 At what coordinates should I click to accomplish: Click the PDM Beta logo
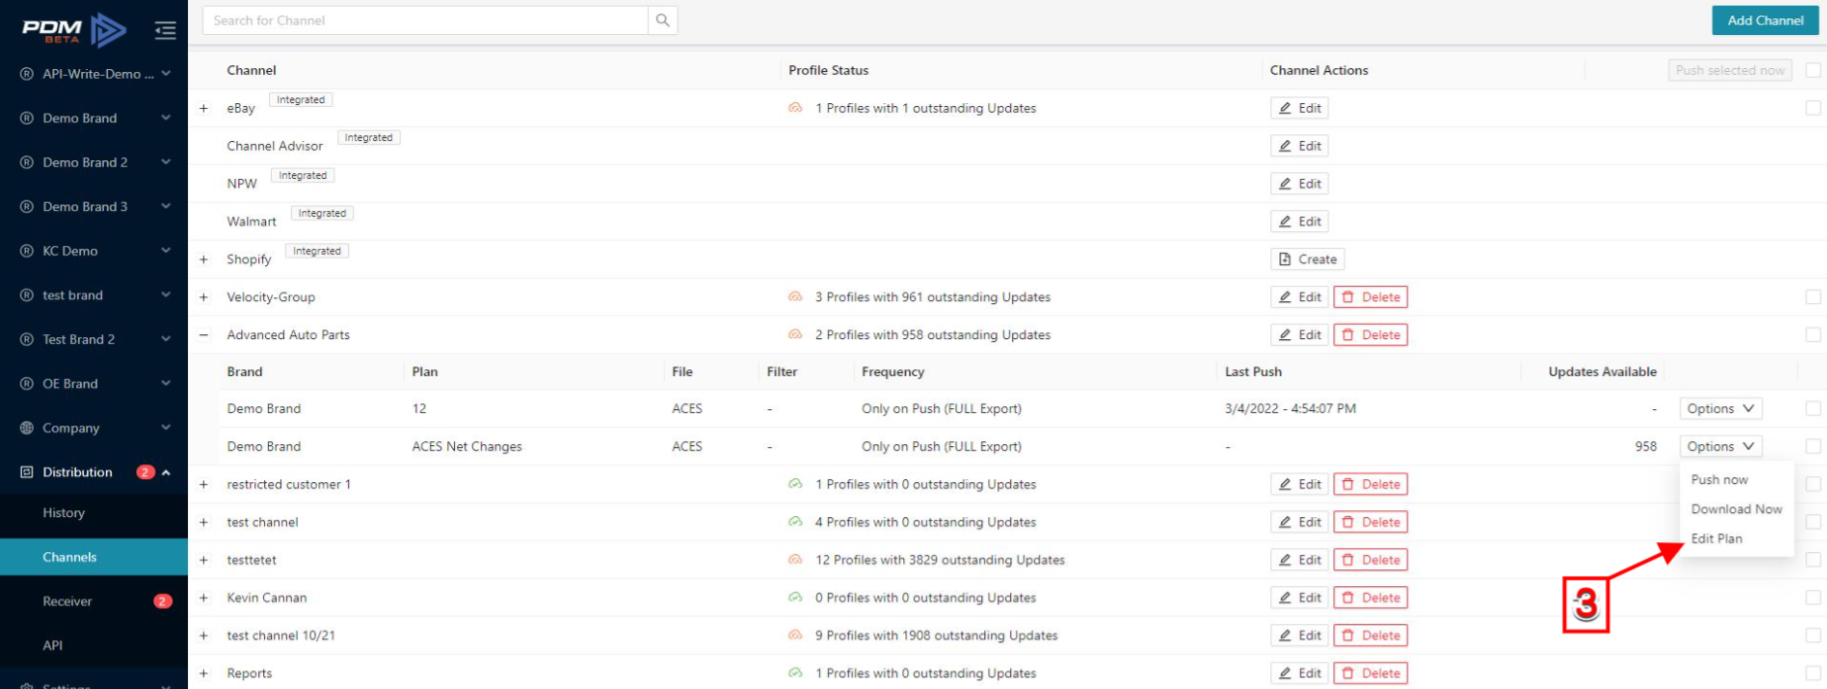74,30
